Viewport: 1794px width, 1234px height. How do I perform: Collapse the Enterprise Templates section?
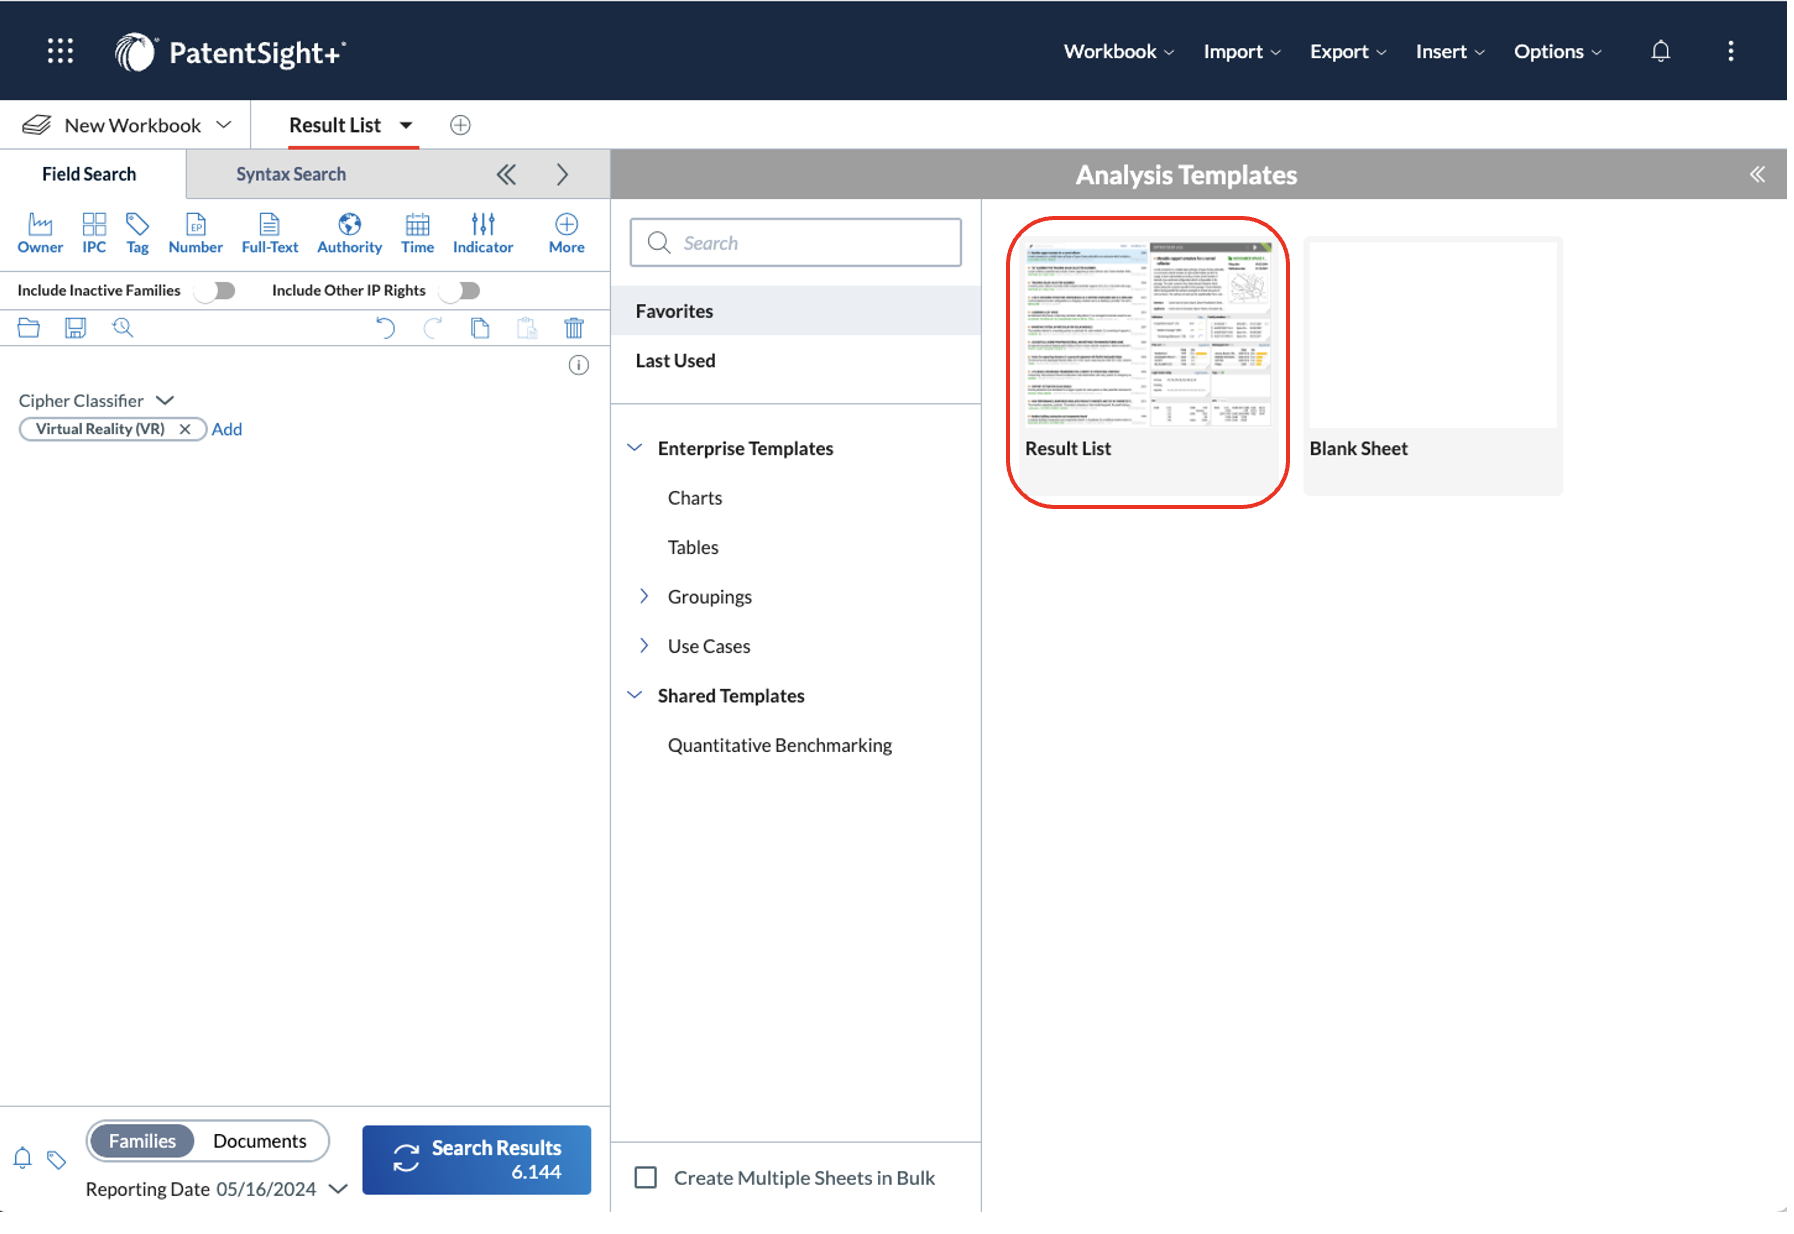tap(634, 447)
